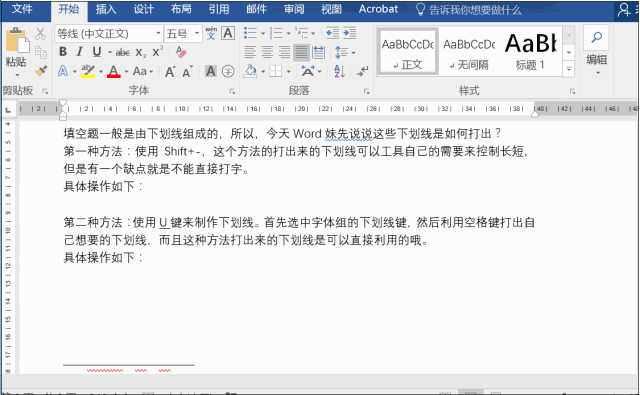Open text effects icon
The image size is (640, 395).
63,71
